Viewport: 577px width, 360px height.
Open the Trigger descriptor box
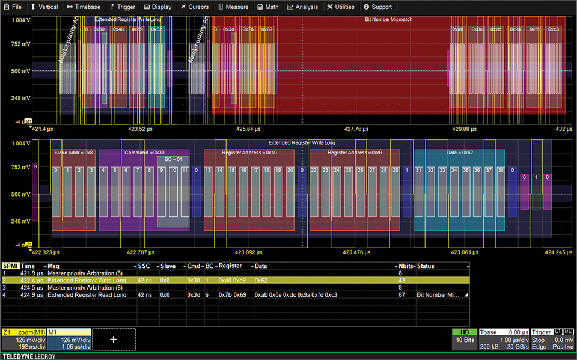552,339
